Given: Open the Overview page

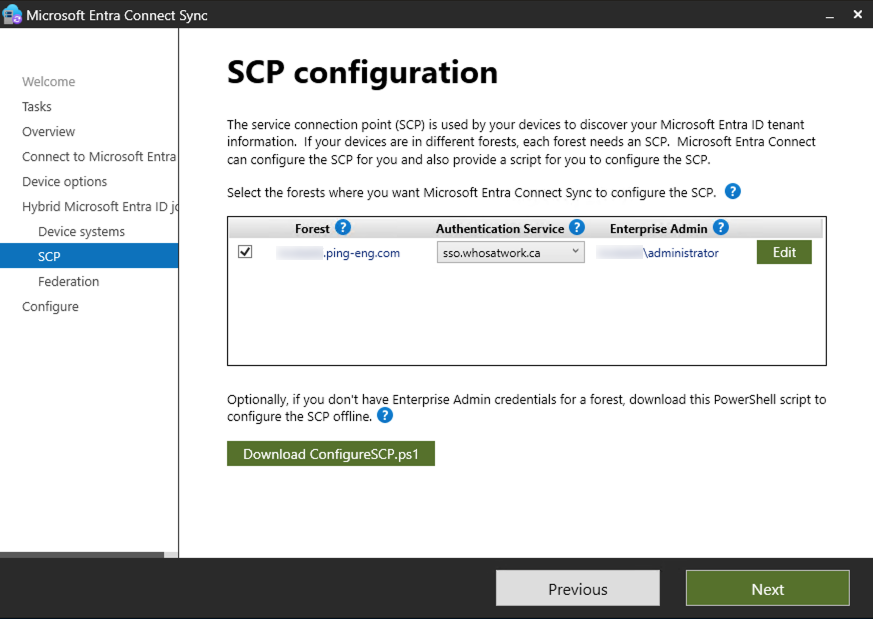Looking at the screenshot, I should point(48,131).
